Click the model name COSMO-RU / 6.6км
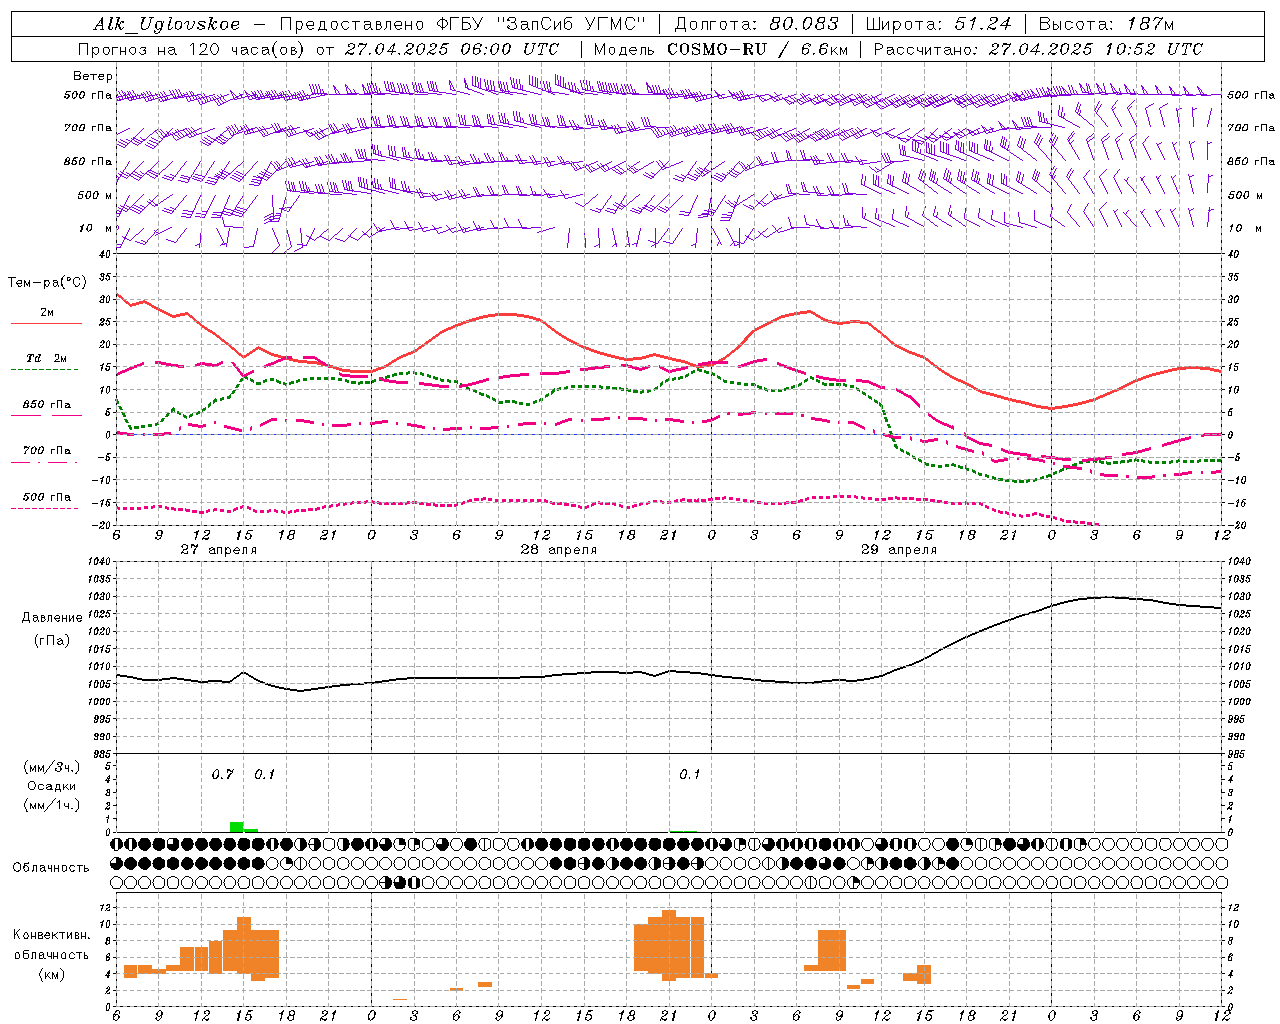Screen dimensions: 1280x1024 pyautogui.click(x=756, y=49)
